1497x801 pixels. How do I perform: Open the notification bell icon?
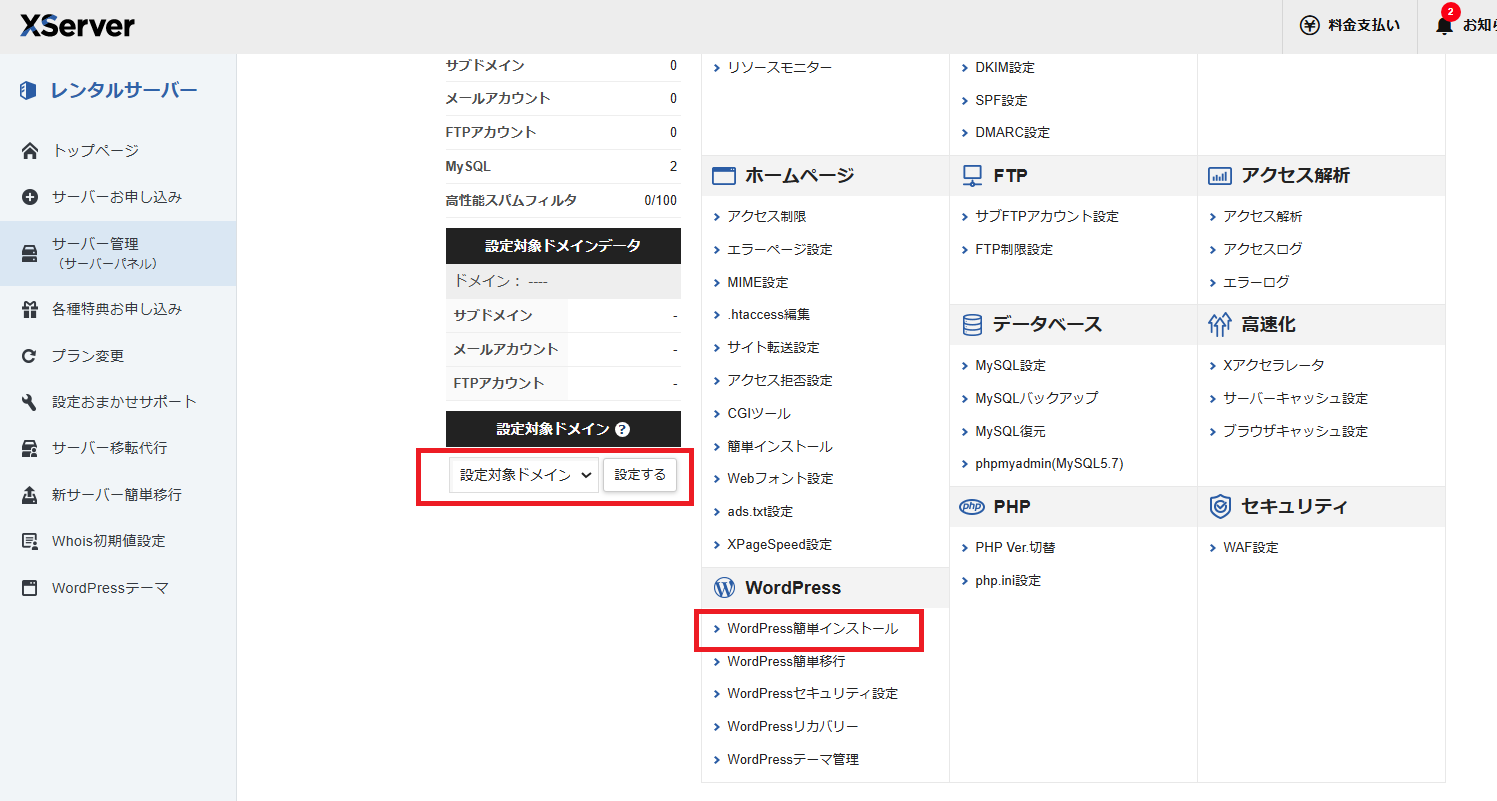(x=1444, y=26)
